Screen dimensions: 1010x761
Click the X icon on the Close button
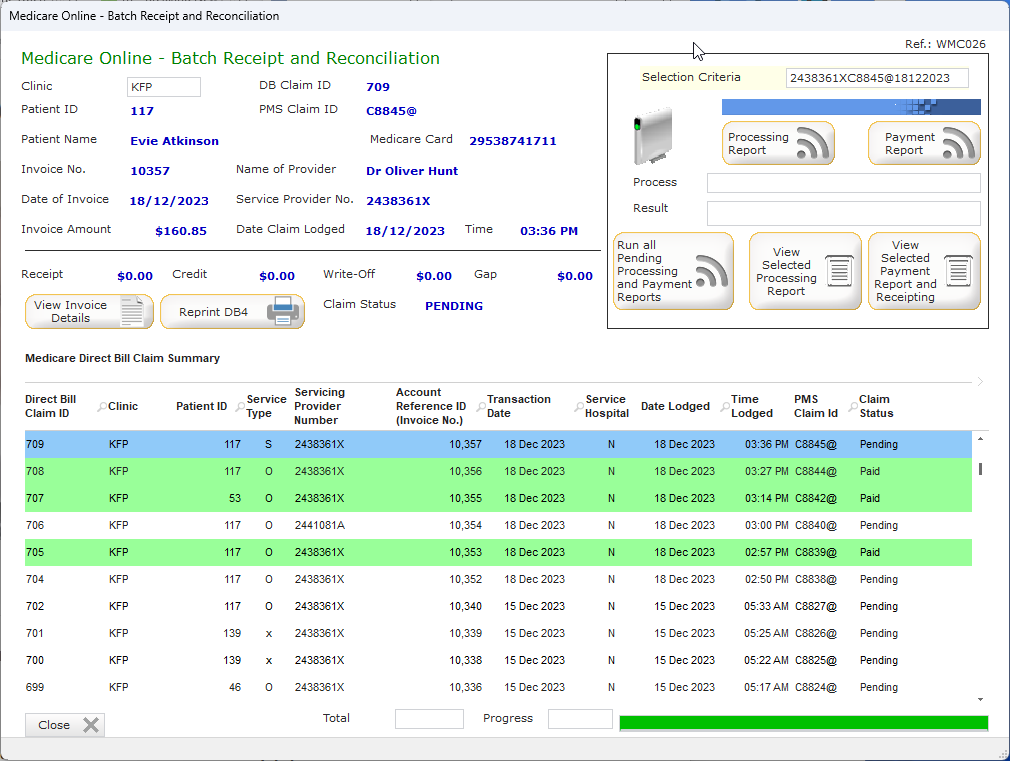point(91,725)
